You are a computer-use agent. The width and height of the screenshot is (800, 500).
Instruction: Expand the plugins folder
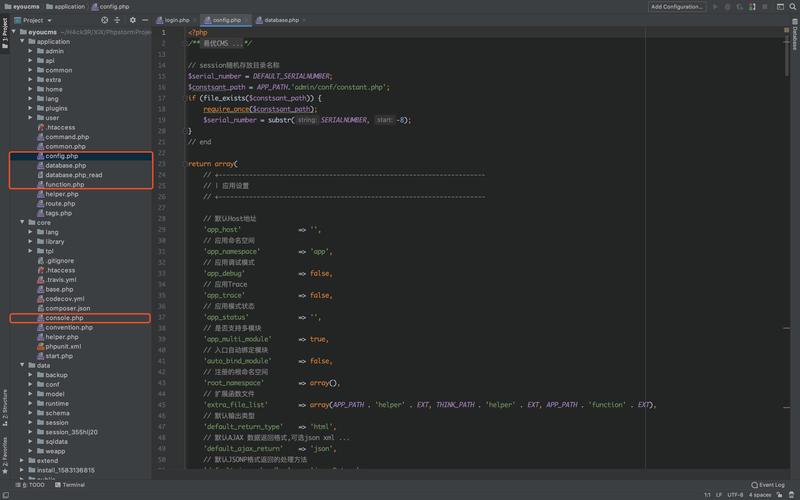click(x=31, y=108)
